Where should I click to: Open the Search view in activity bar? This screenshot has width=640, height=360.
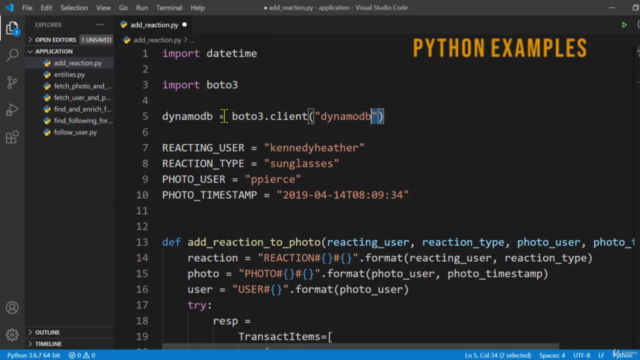12,55
